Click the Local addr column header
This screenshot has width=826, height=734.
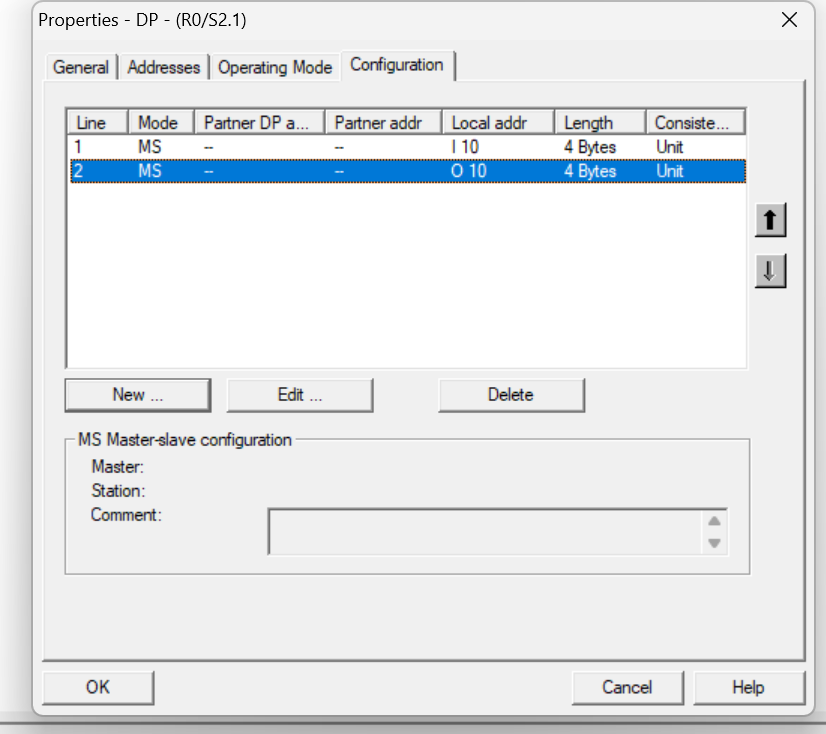pyautogui.click(x=498, y=122)
